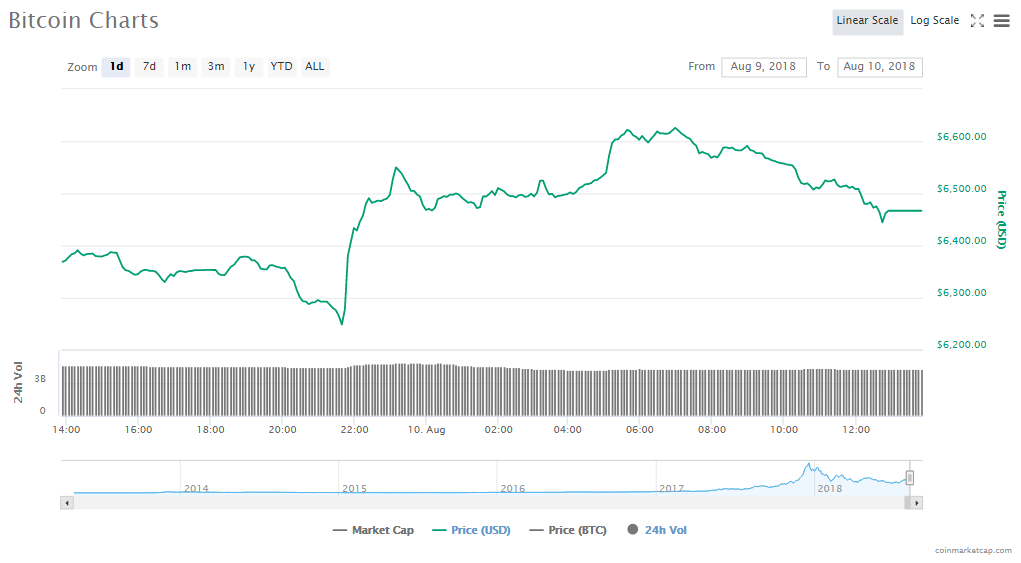Open the hamburger chart menu
1021x563 pixels.
[1001, 20]
